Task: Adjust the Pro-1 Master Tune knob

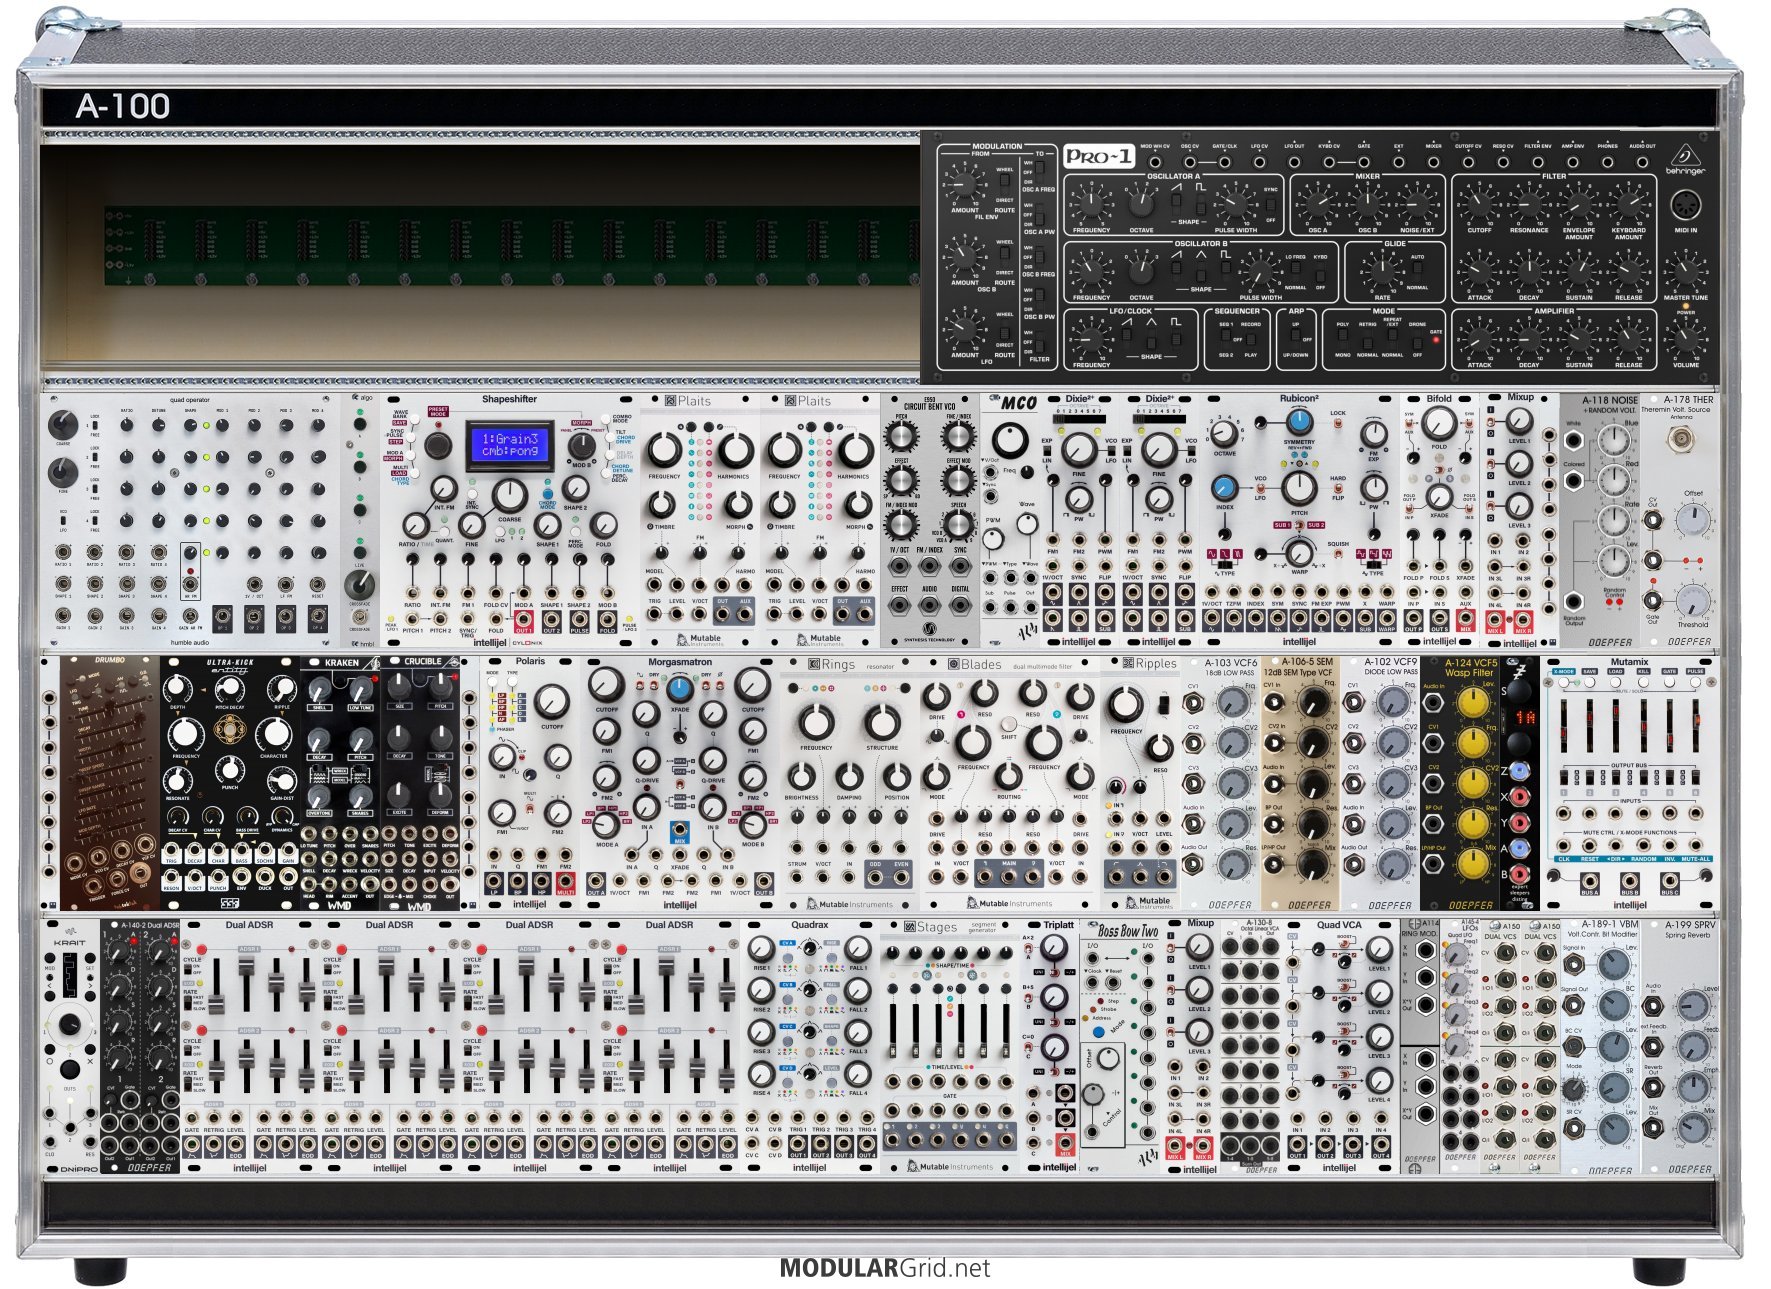Action: pyautogui.click(x=1686, y=272)
